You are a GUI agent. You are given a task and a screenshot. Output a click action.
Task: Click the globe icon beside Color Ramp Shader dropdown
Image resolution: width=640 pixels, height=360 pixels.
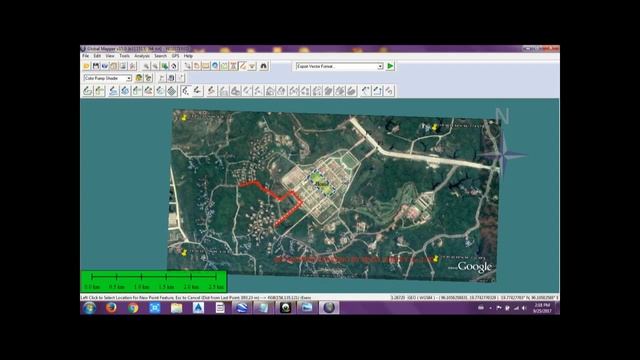(139, 78)
